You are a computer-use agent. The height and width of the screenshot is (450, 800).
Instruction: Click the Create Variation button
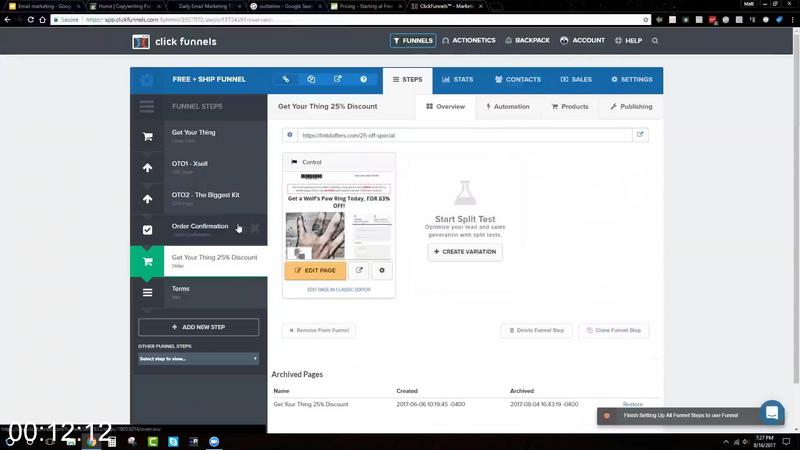(x=465, y=252)
